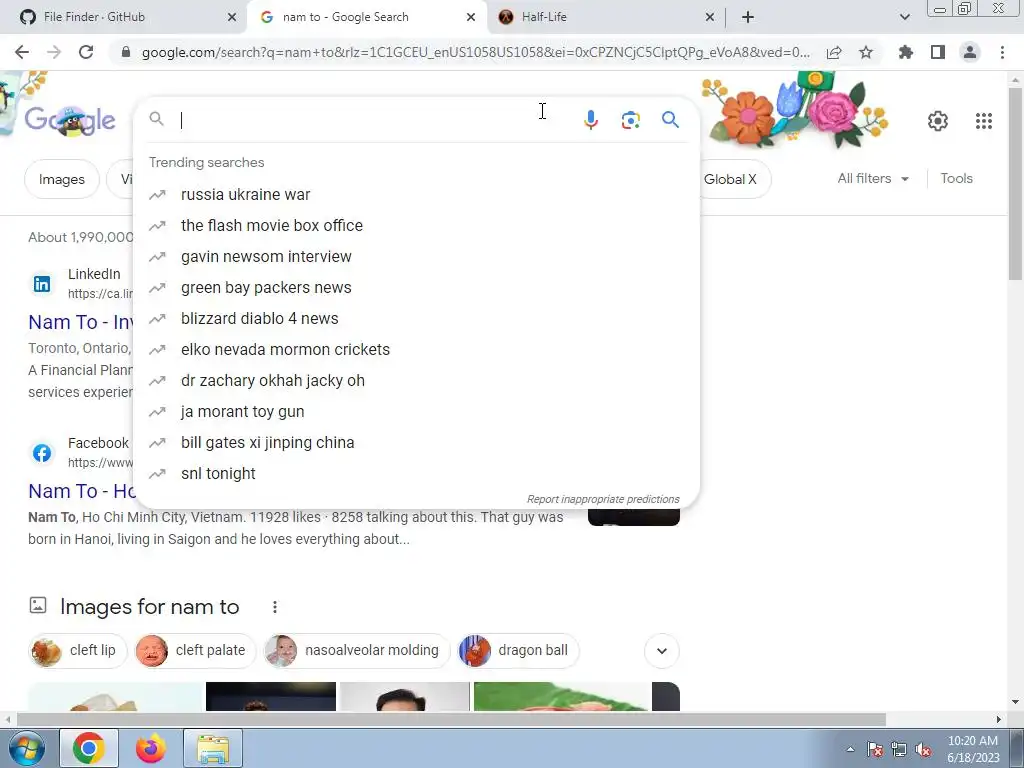Select ja morant toy gun suggestion

click(x=416, y=411)
